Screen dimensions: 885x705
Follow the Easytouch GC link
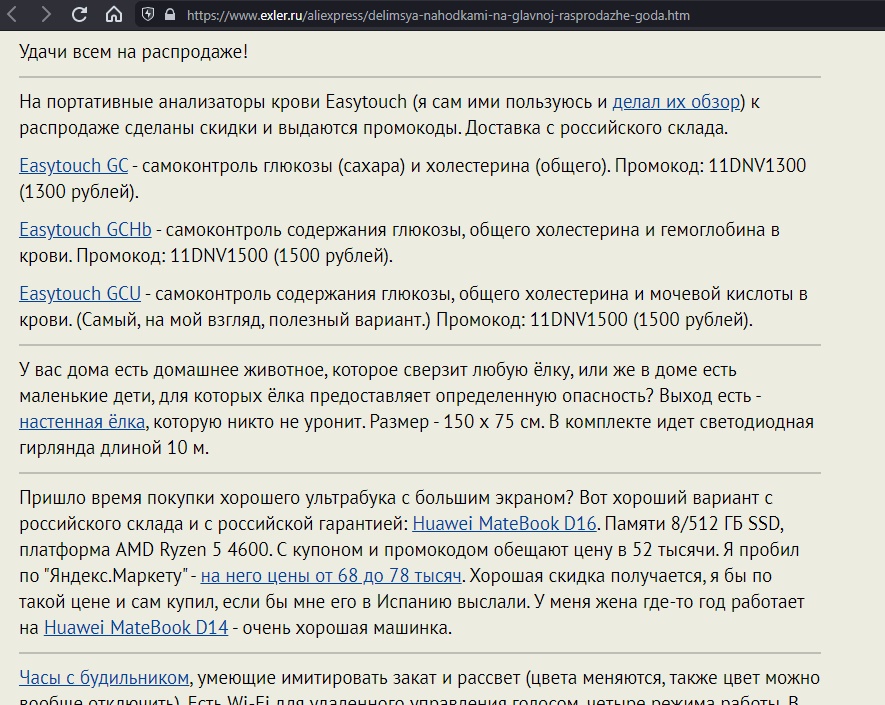[74, 166]
